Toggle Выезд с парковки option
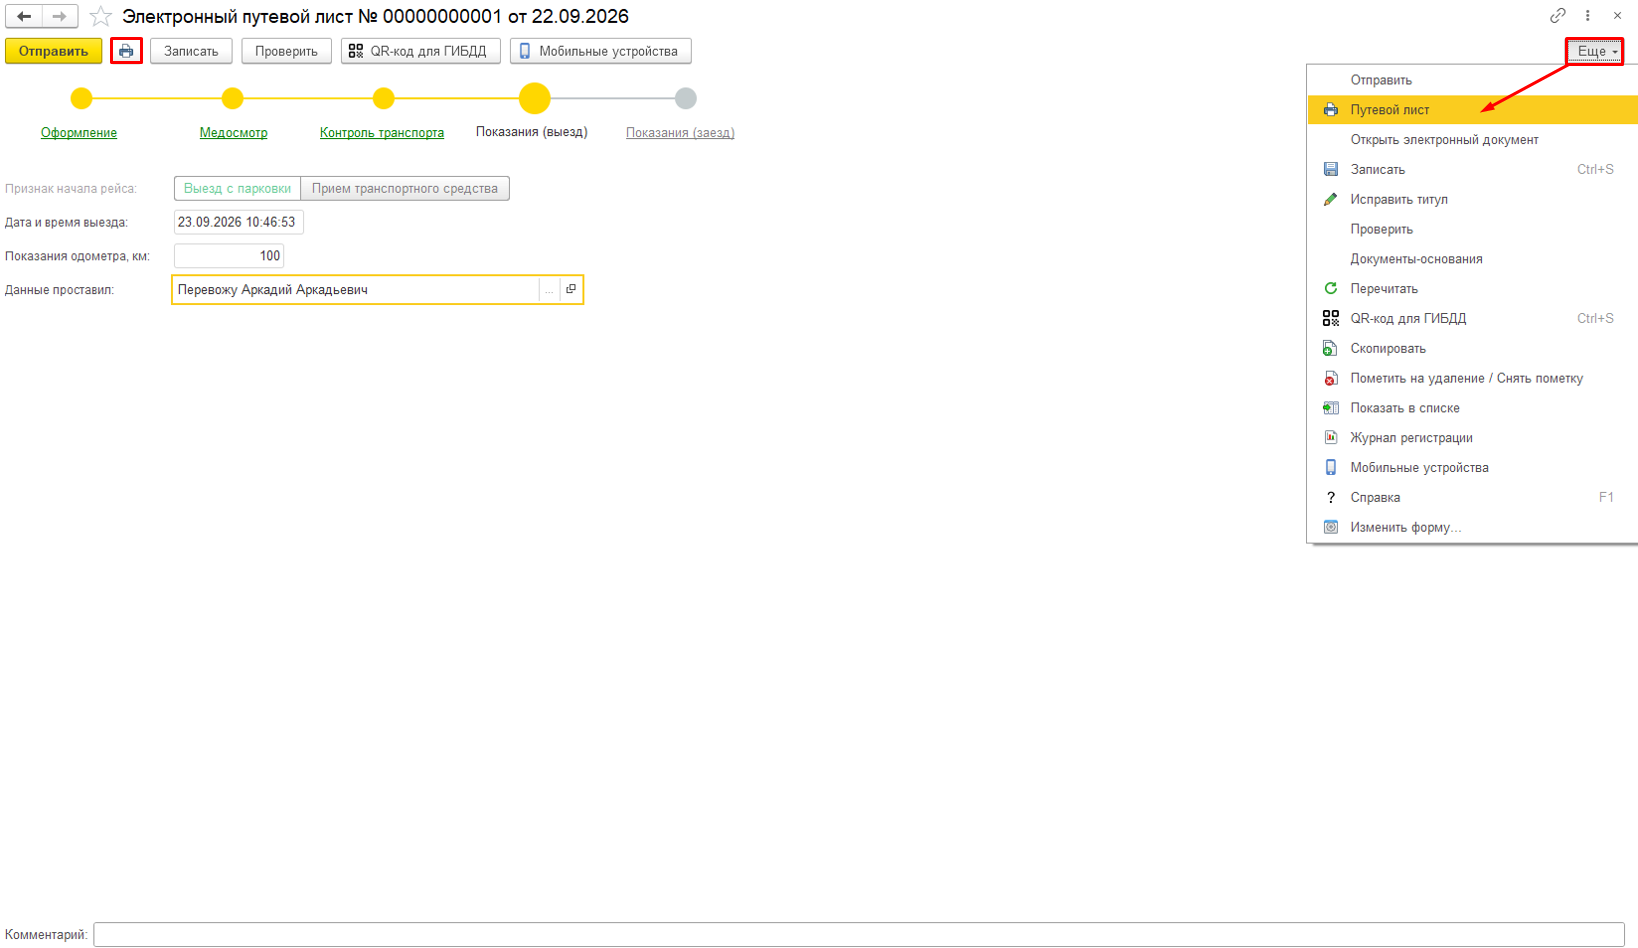This screenshot has height=948, width=1638. tap(237, 188)
